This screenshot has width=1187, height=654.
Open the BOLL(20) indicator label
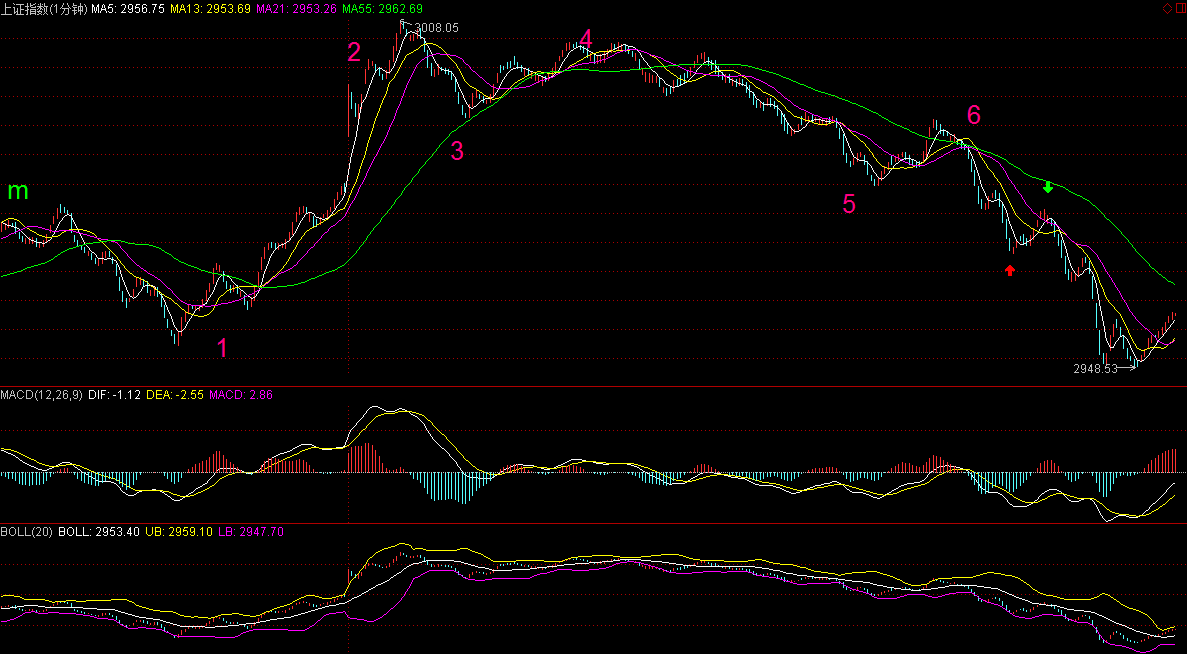click(26, 532)
